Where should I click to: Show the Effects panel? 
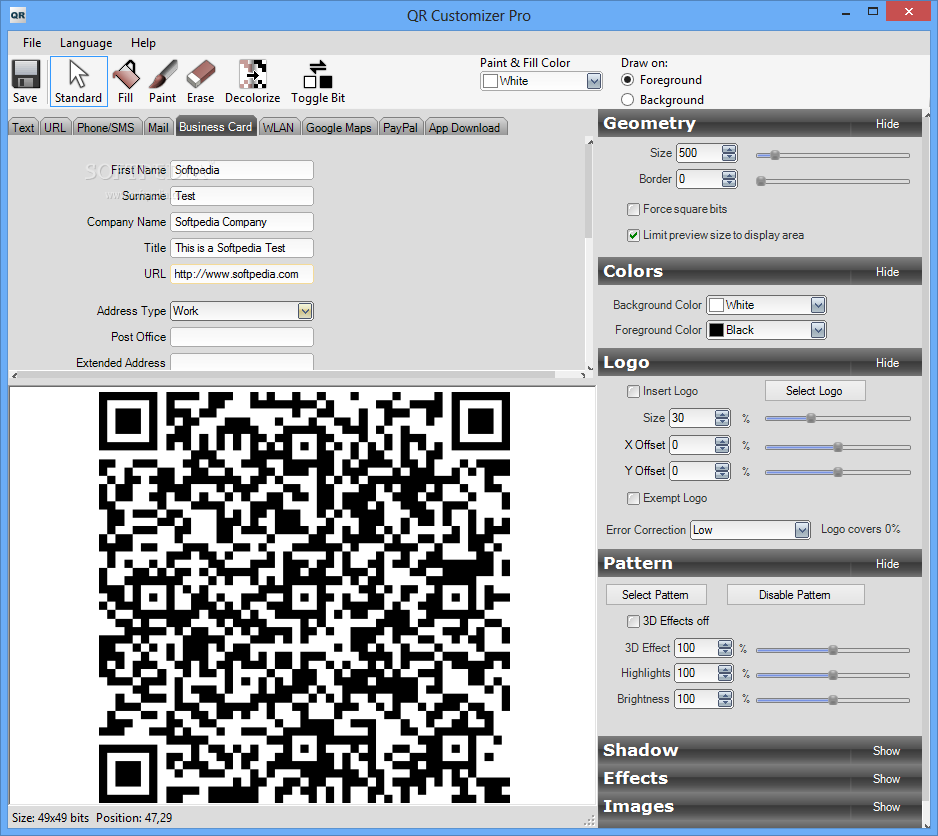[x=886, y=779]
